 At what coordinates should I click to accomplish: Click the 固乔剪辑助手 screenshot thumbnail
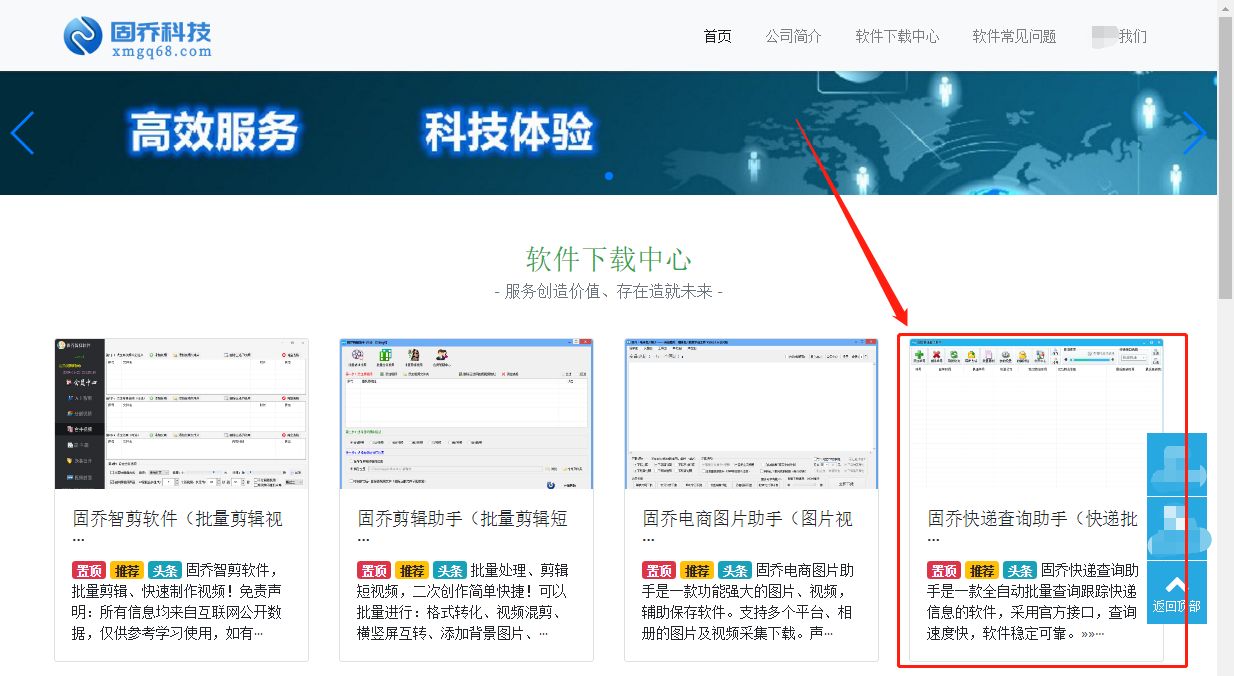click(x=466, y=413)
